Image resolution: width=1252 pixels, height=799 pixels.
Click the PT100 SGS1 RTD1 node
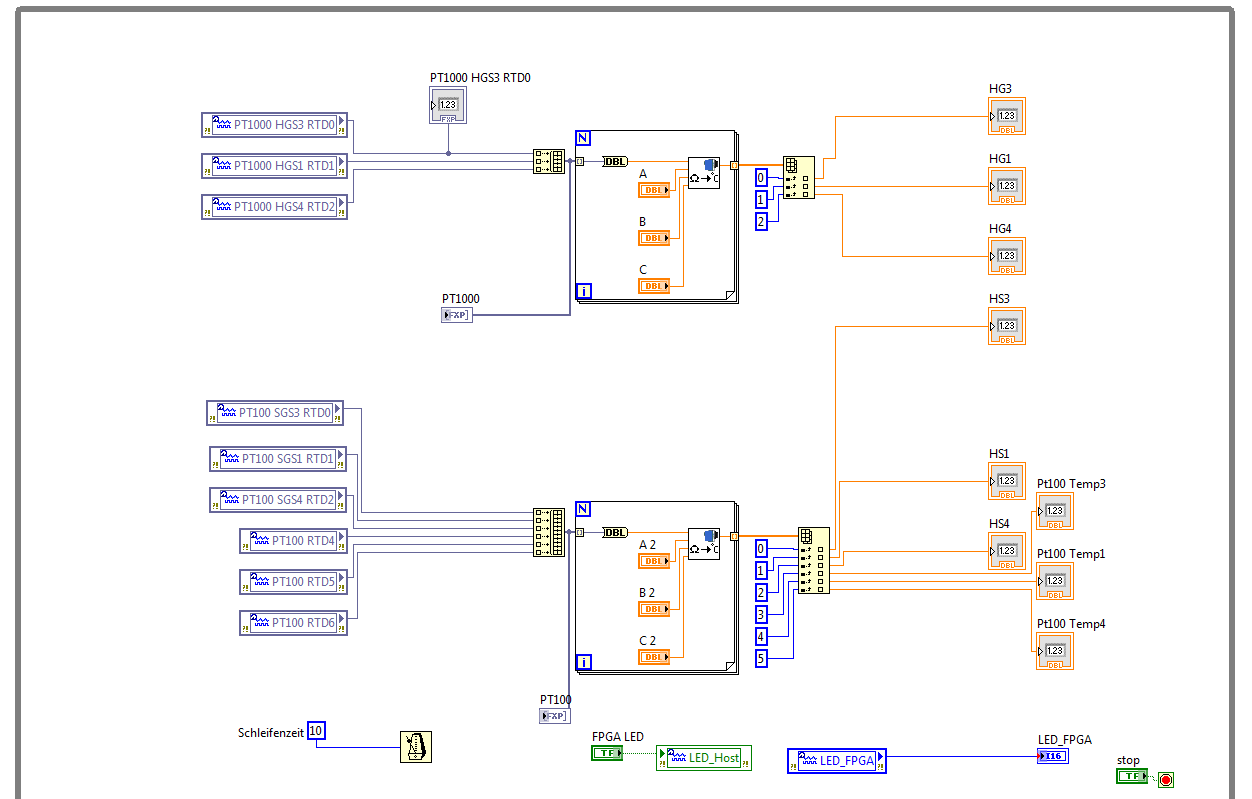(278, 459)
